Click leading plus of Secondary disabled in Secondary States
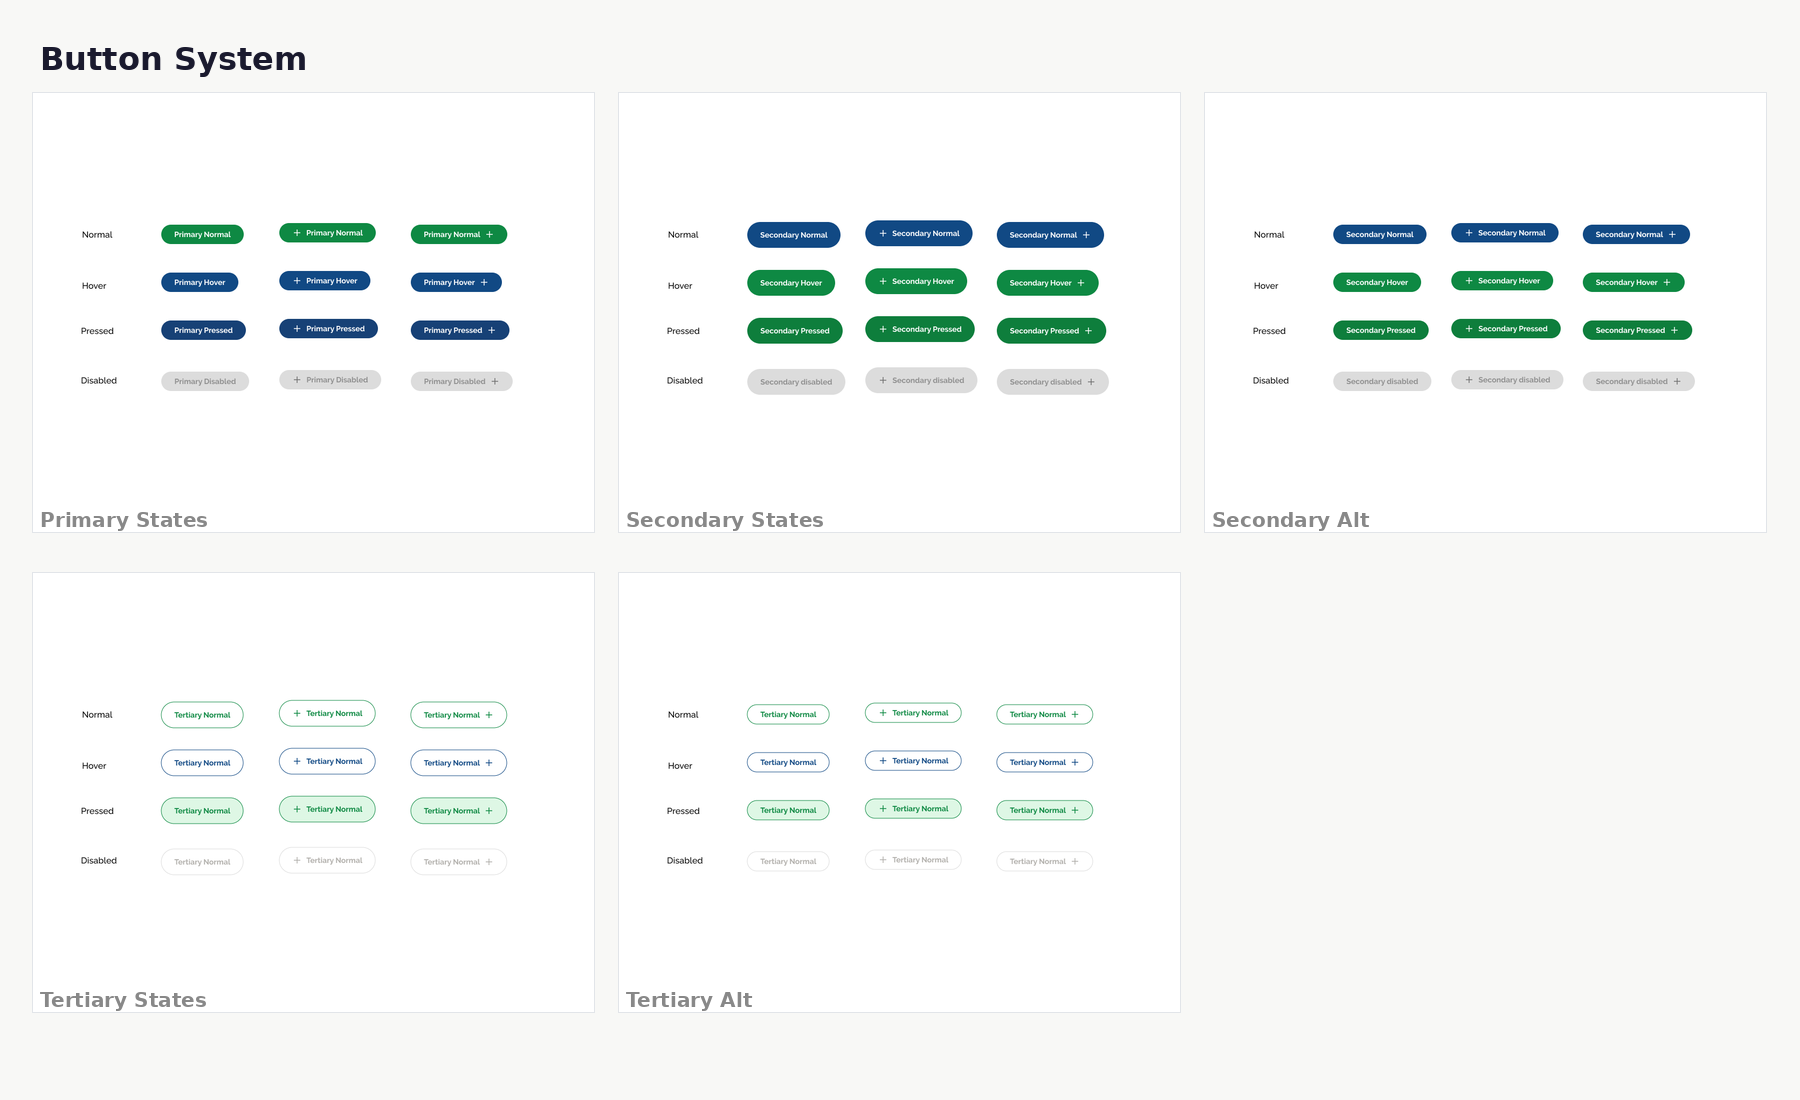Viewport: 1800px width, 1100px height. tap(883, 380)
